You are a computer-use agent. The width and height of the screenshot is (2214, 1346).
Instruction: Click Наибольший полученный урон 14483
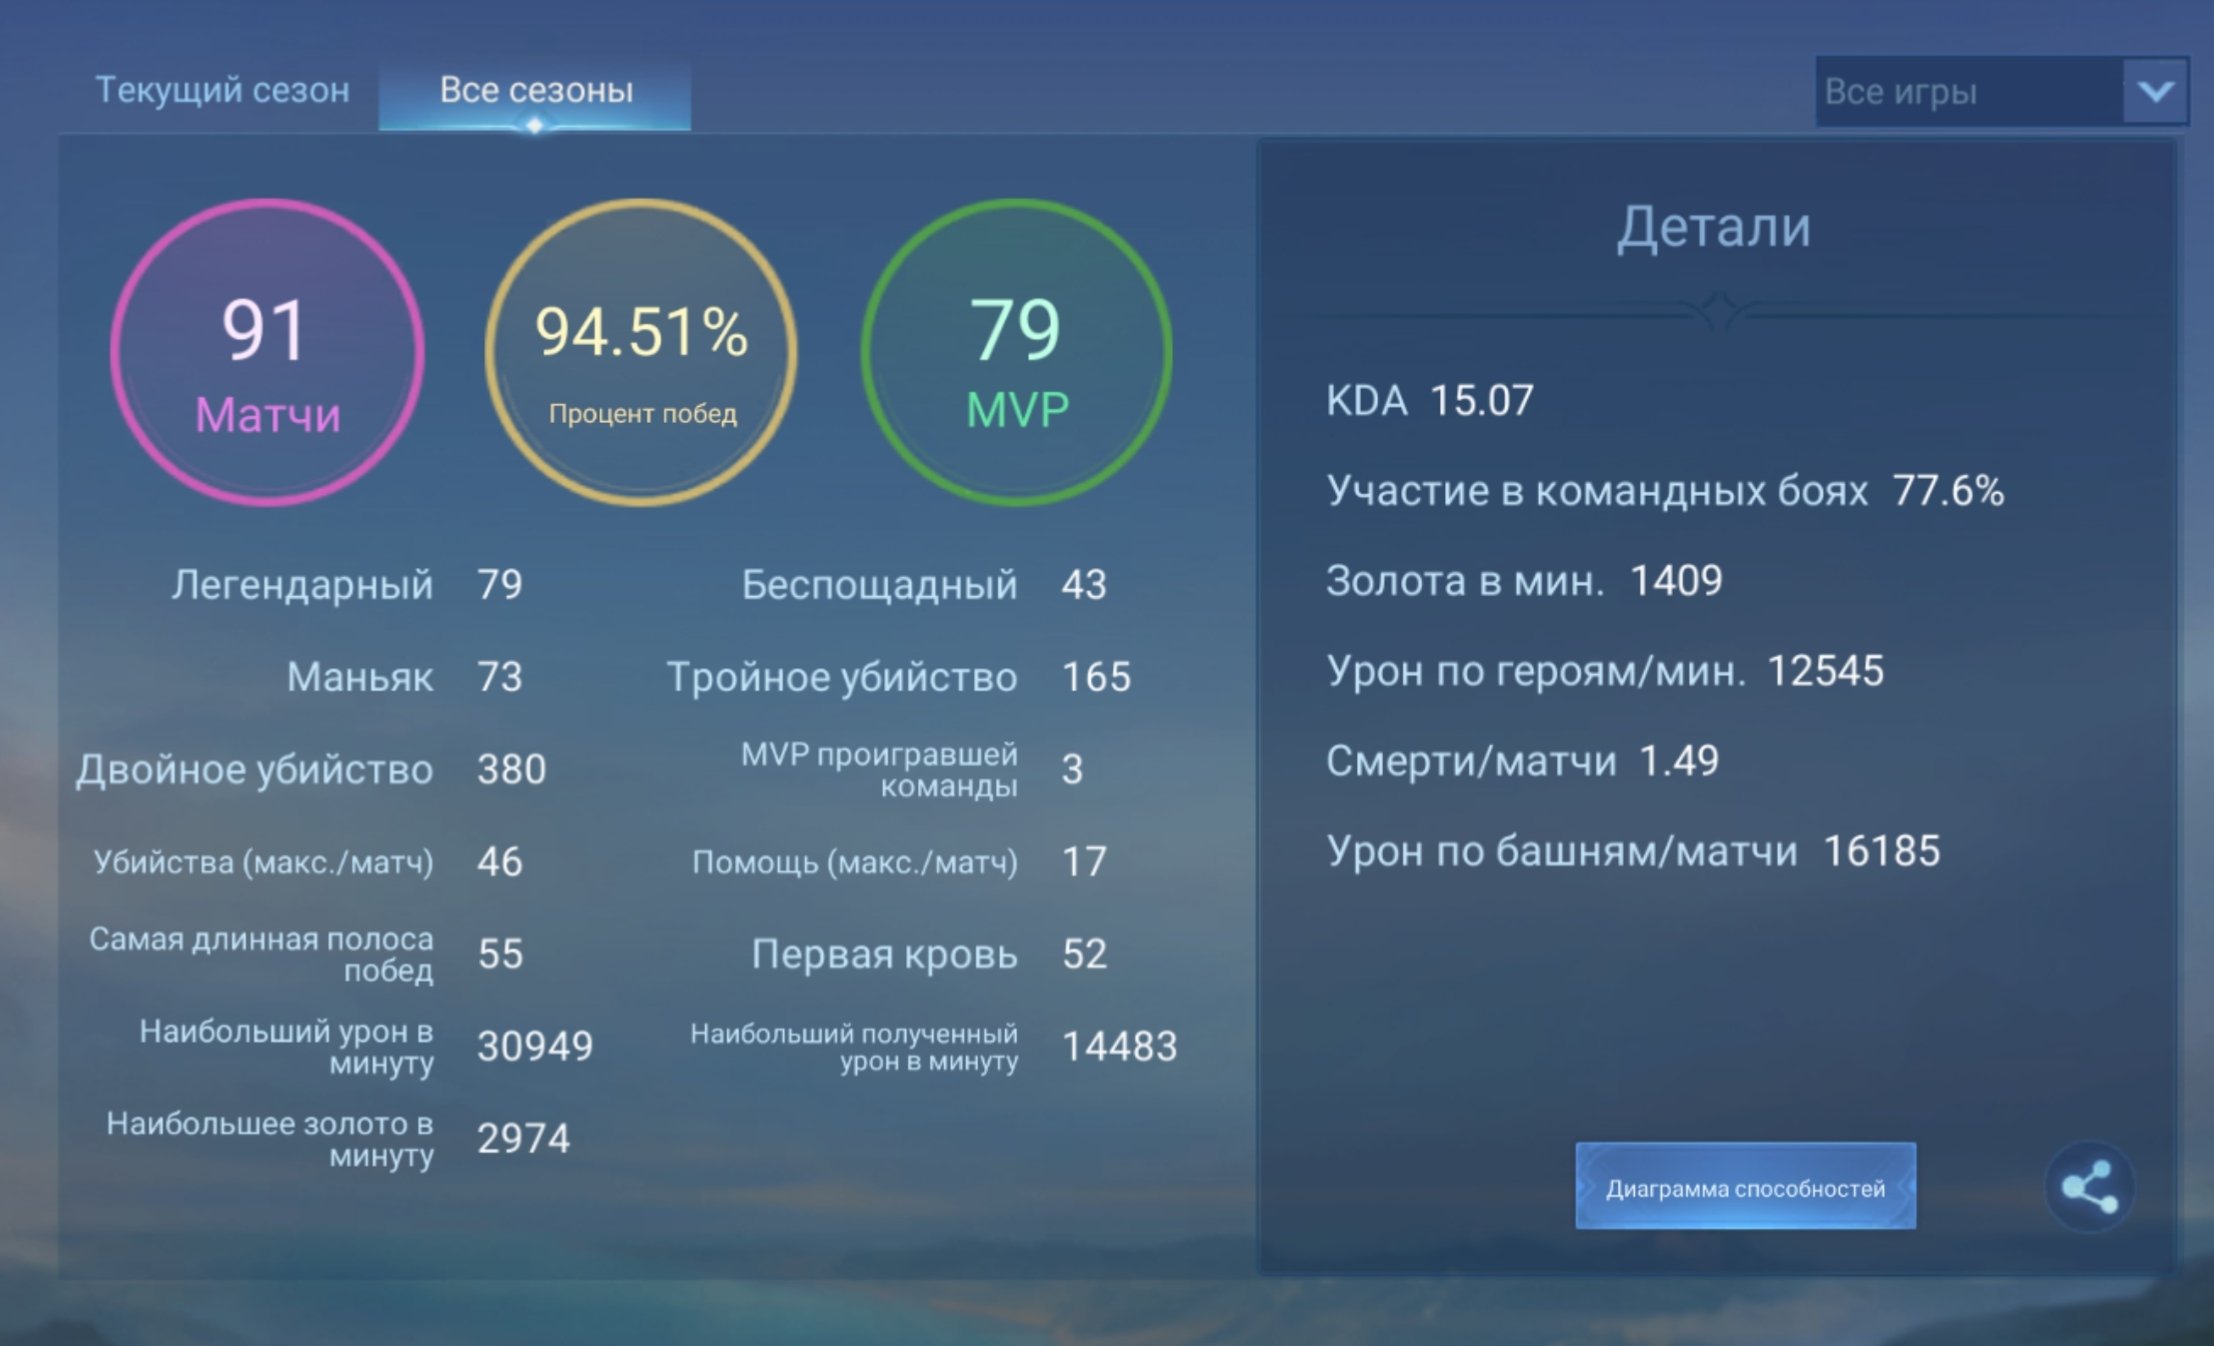[934, 1046]
